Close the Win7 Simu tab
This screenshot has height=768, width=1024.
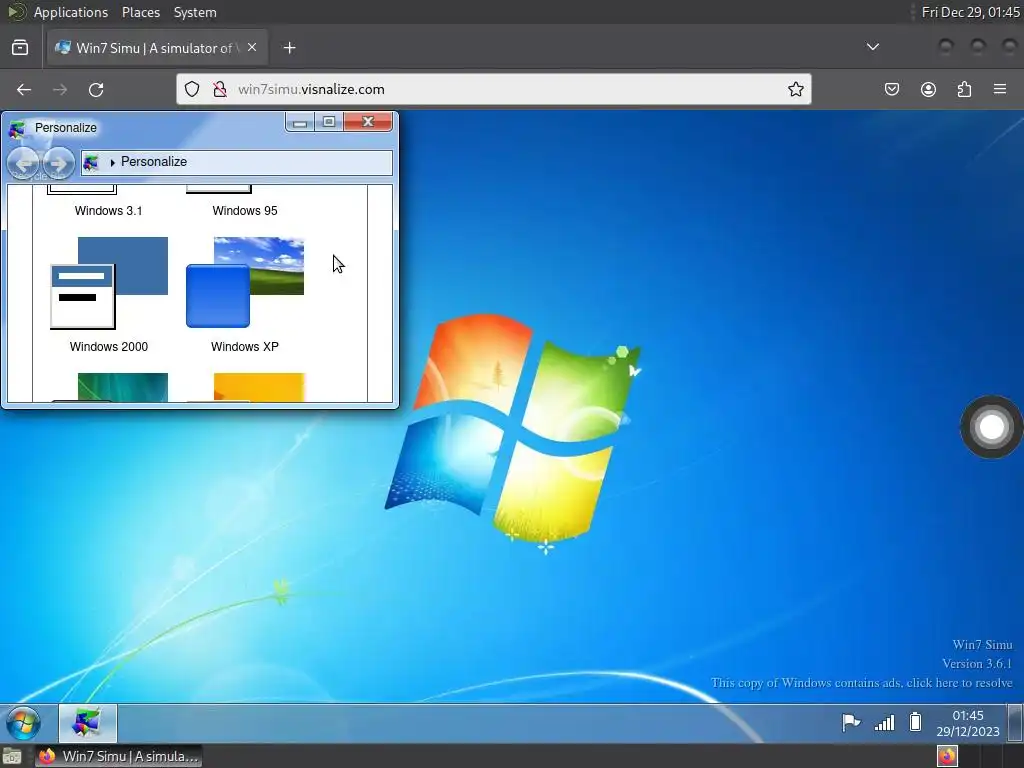252,48
